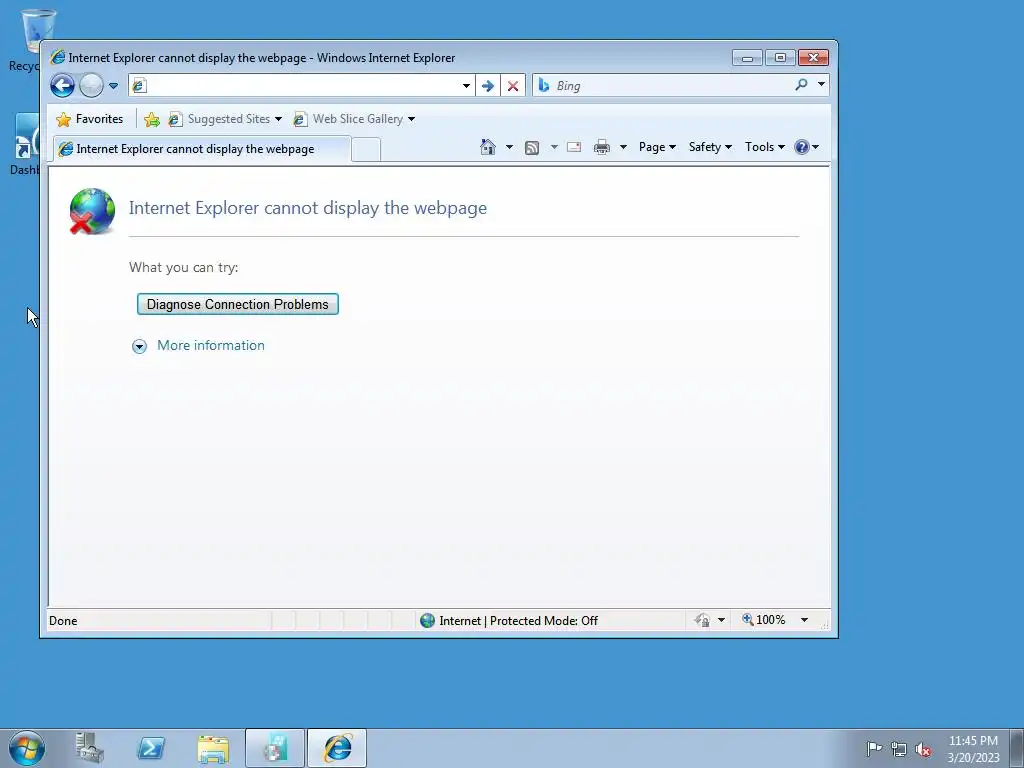Click Diagnose Connection Problems button
This screenshot has width=1024, height=768.
coord(238,304)
